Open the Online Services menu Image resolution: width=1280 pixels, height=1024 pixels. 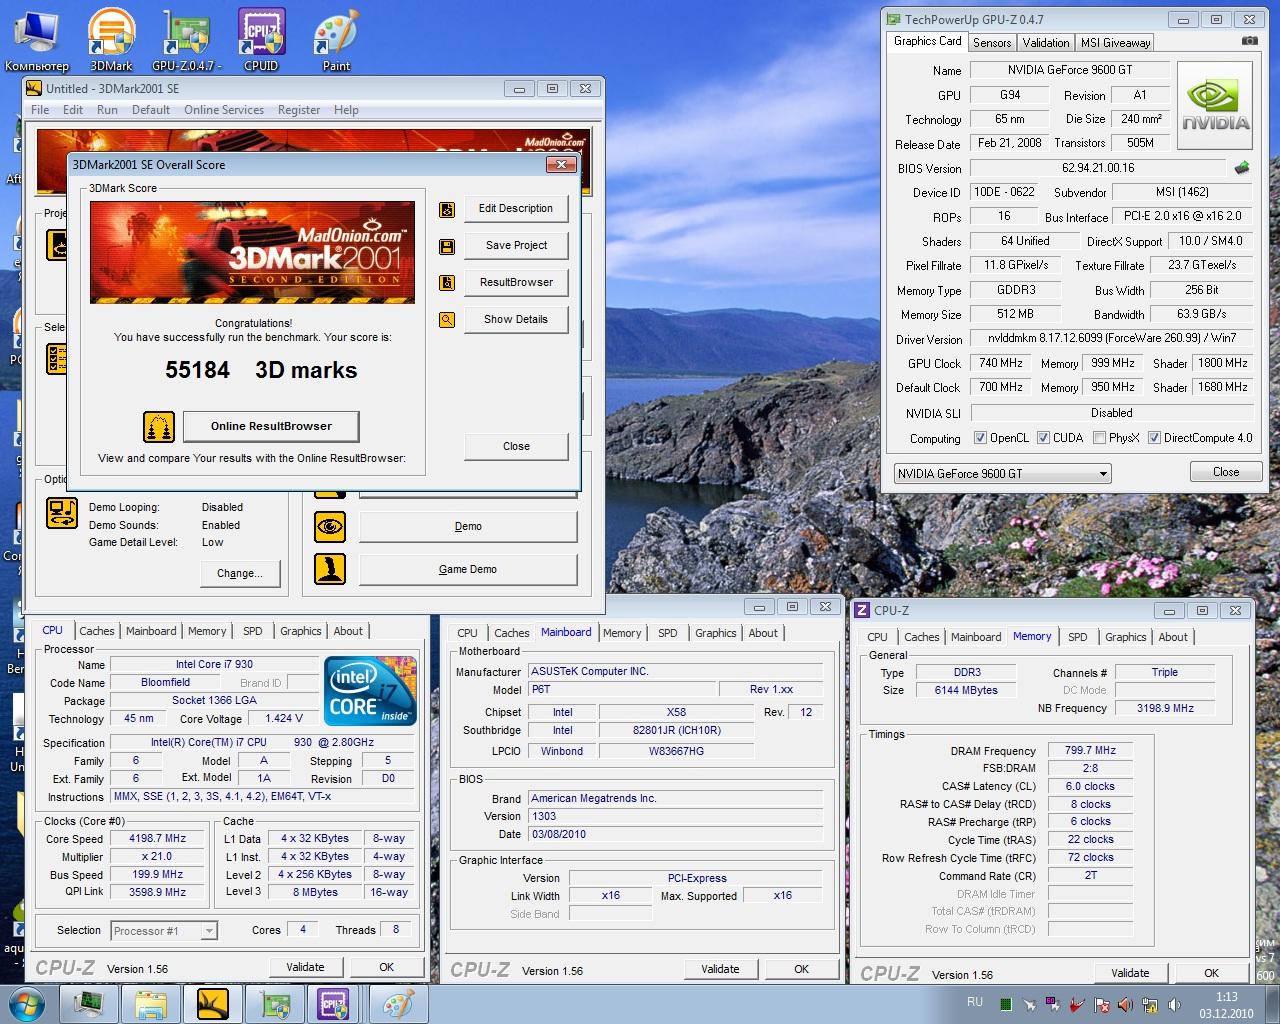[224, 110]
